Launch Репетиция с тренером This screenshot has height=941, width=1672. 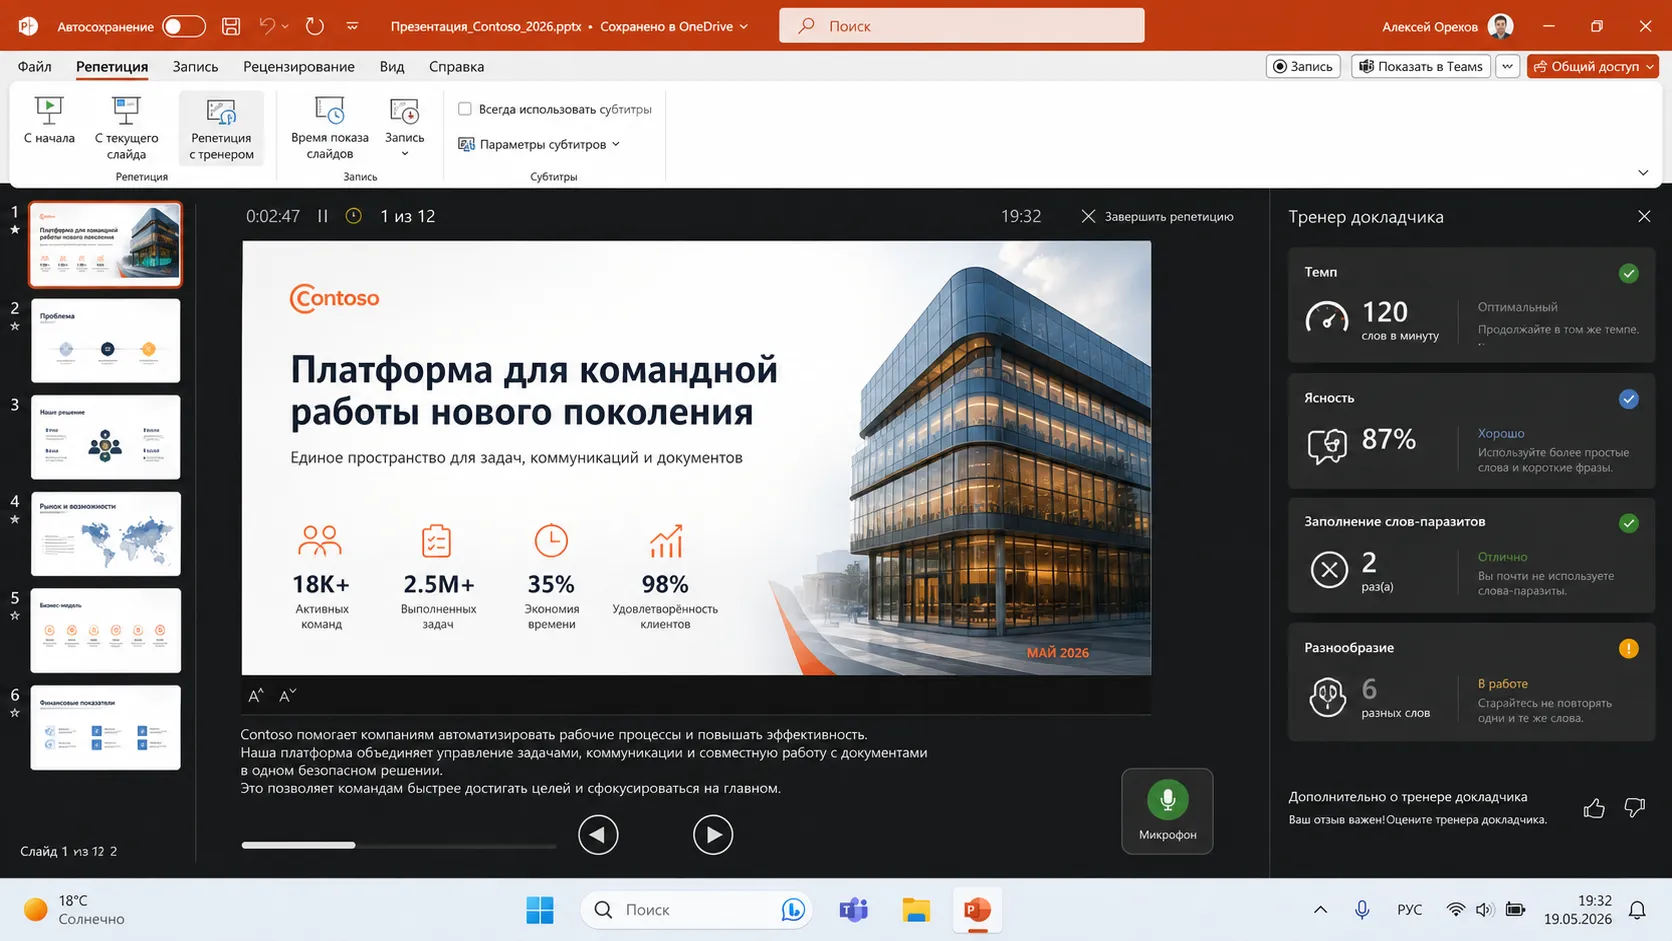[221, 128]
